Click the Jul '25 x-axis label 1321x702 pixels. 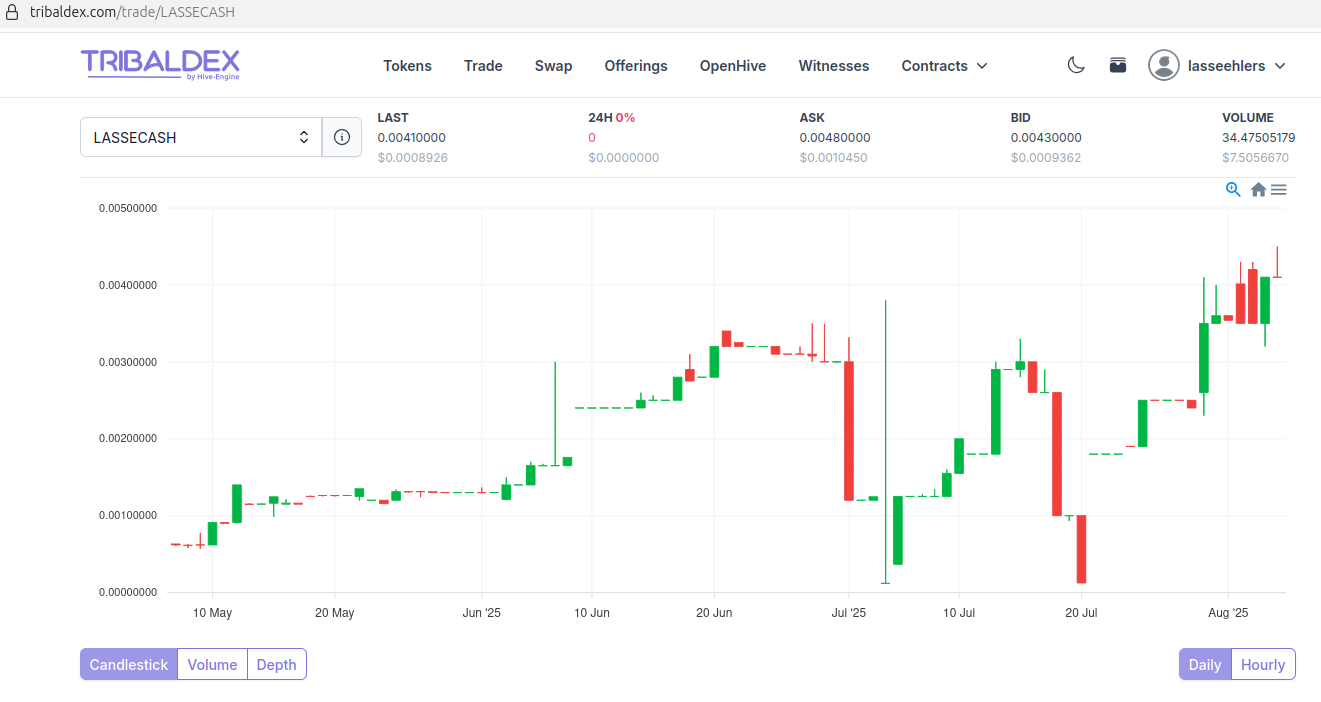point(849,613)
